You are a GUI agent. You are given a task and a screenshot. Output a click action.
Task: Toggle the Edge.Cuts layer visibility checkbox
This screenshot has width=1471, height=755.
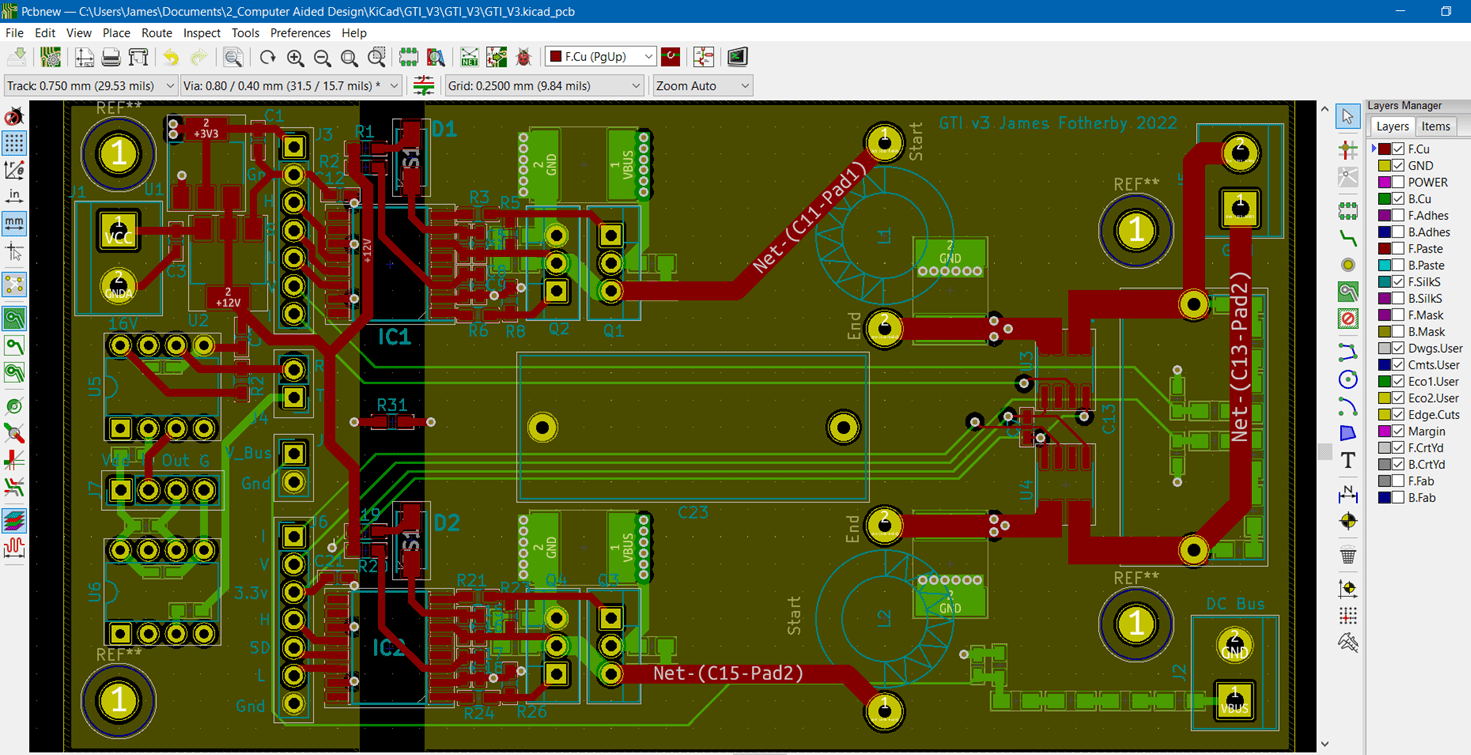point(1398,414)
